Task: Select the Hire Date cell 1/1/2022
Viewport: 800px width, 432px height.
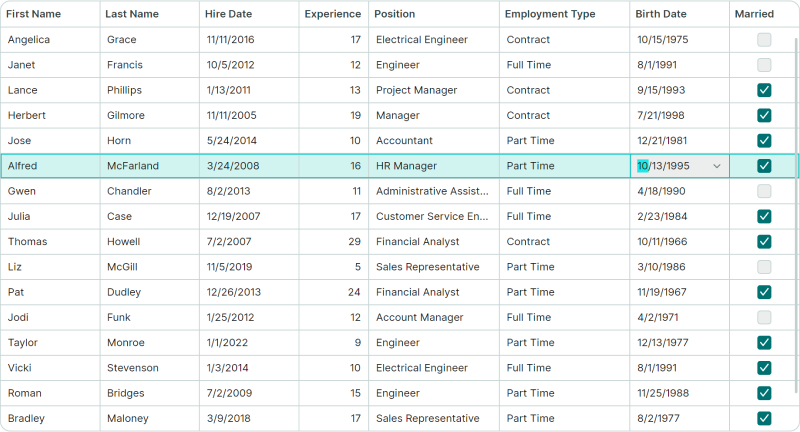Action: tap(249, 343)
